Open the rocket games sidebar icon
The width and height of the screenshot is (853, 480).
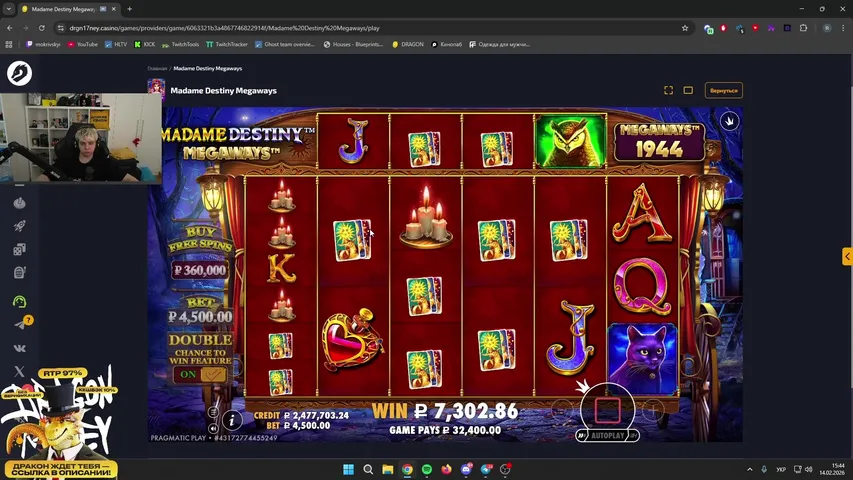tap(19, 226)
